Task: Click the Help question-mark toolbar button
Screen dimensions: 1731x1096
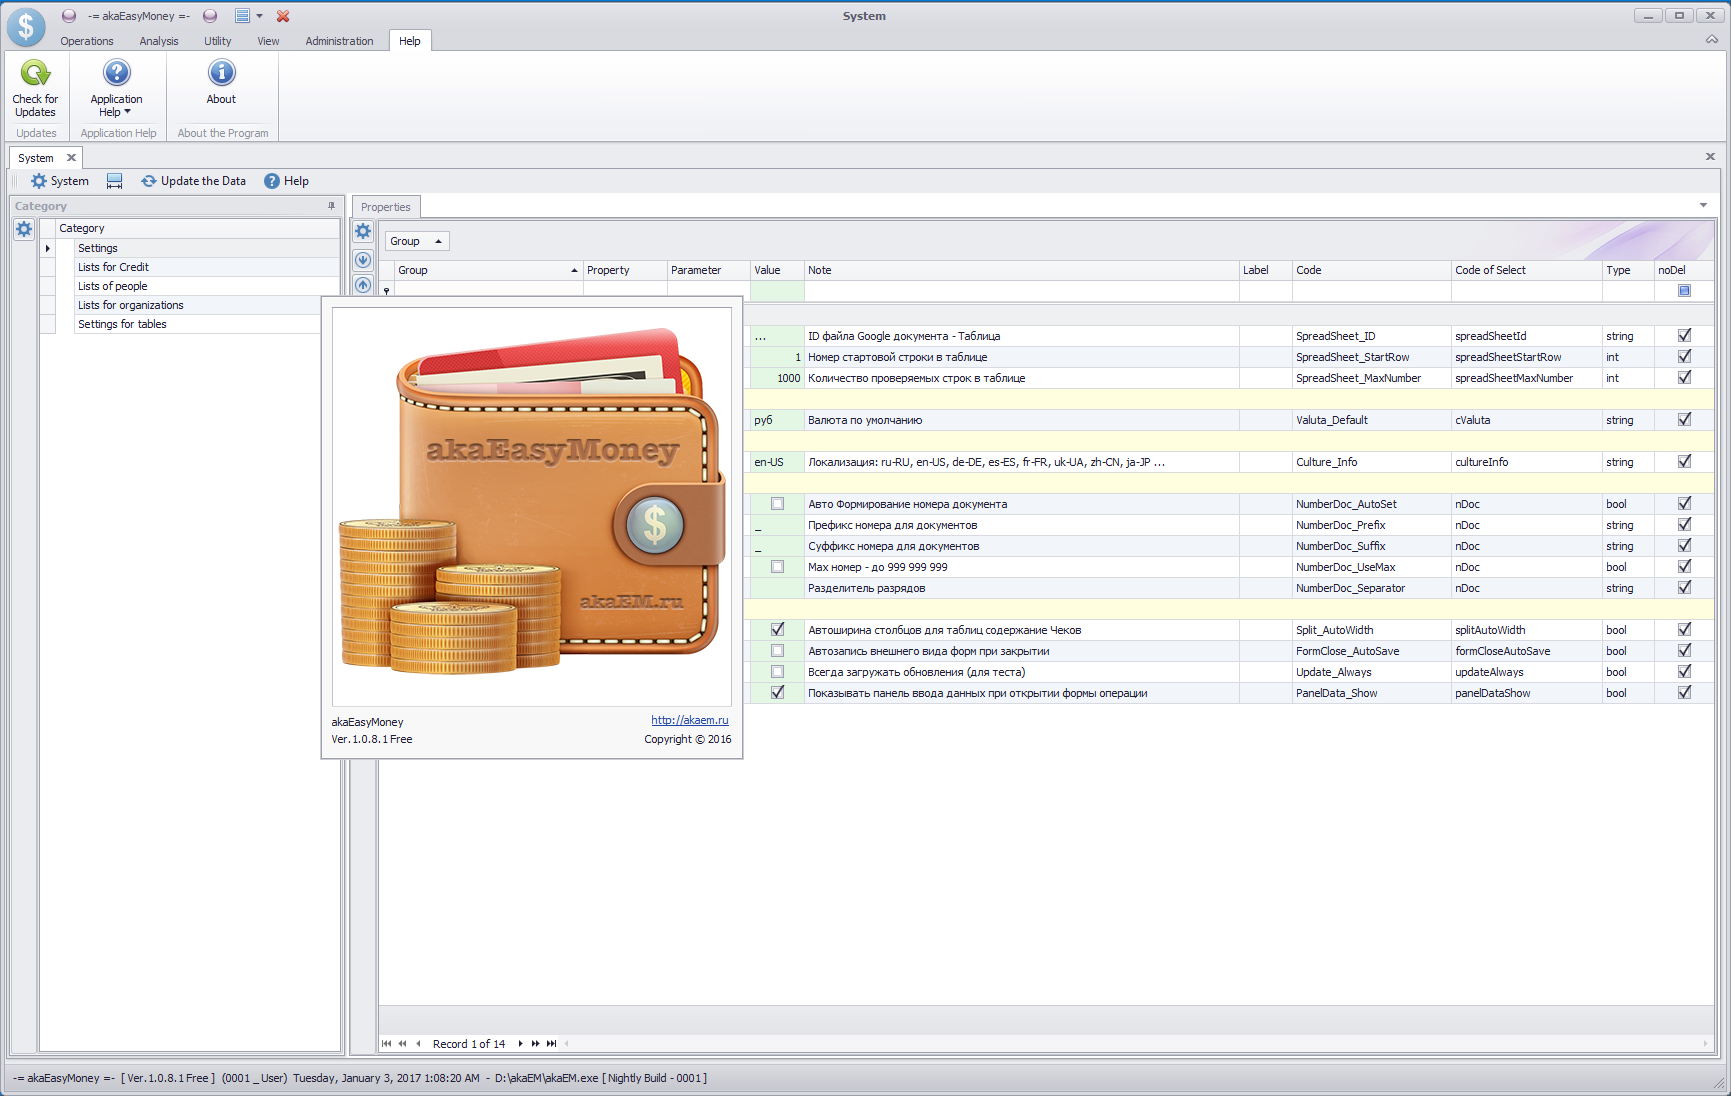Action: tap(286, 181)
